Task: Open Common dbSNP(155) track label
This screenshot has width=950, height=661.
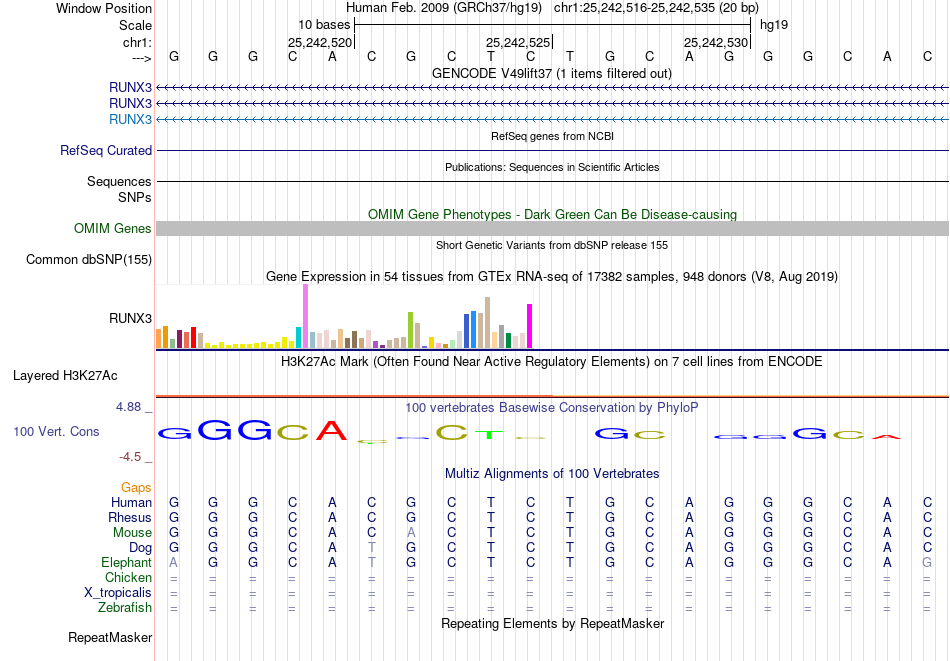Action: [x=89, y=259]
